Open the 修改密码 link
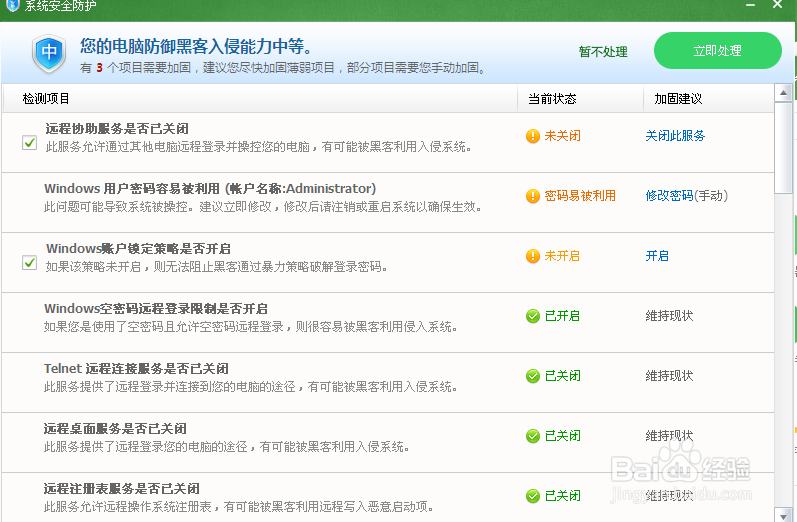The height and width of the screenshot is (522, 797). [x=669, y=196]
